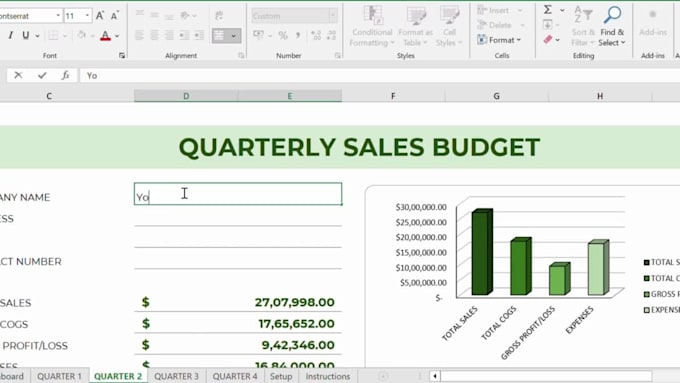680x383 pixels.
Task: Open Cell Styles gallery
Action: [x=449, y=26]
